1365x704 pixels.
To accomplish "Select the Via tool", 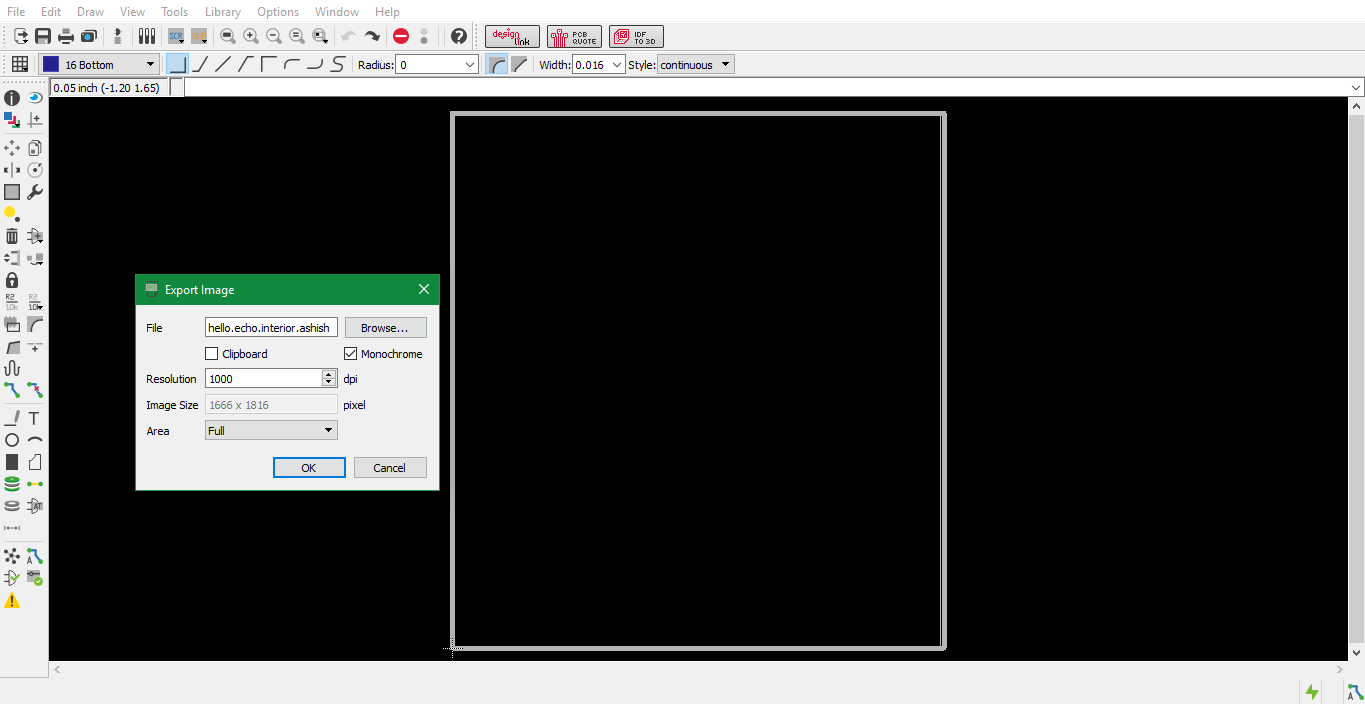I will point(12,484).
